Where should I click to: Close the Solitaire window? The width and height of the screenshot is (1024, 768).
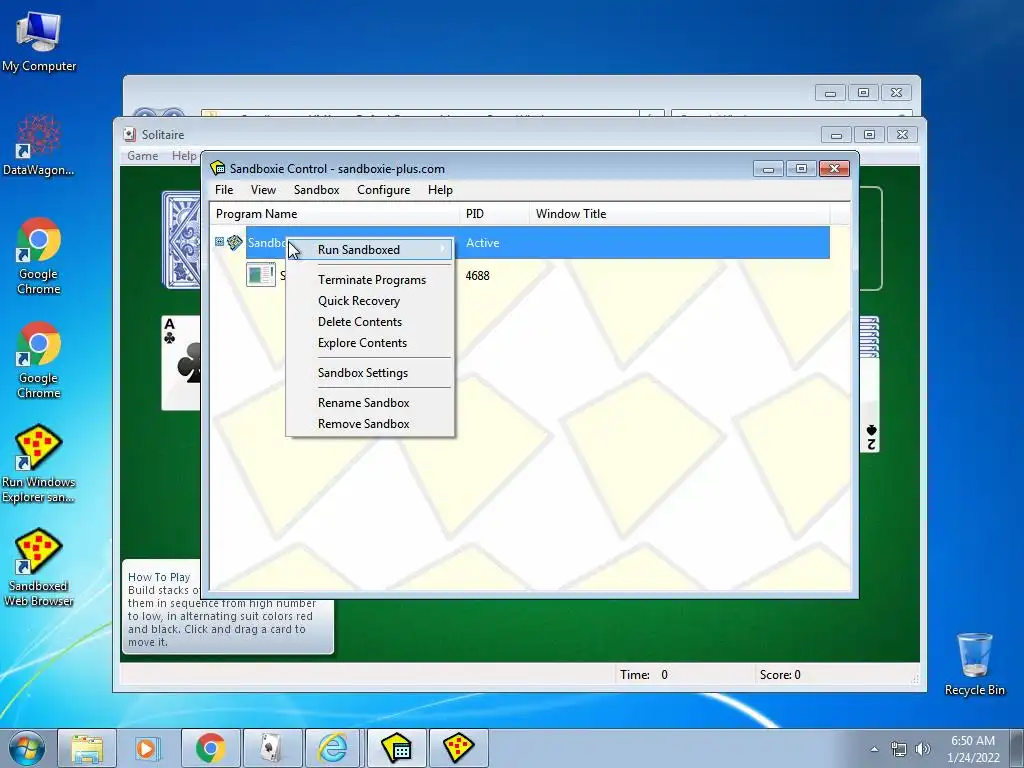902,135
